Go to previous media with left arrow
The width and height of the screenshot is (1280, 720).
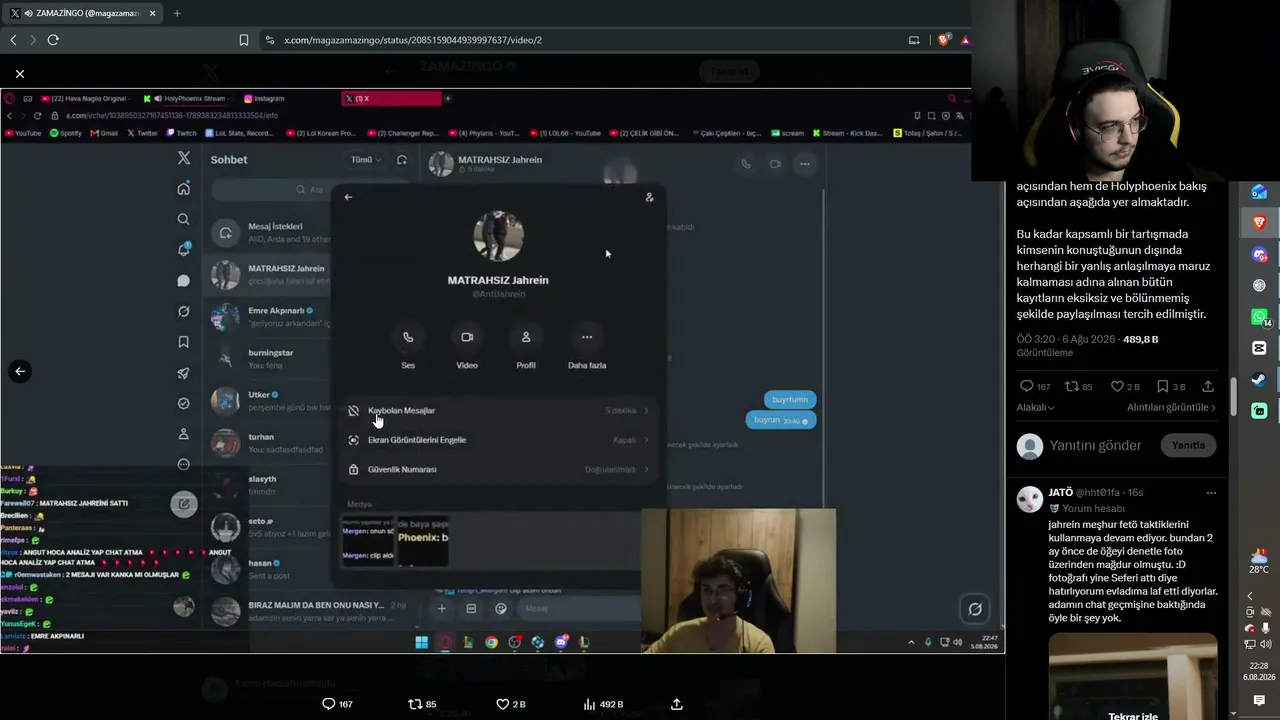click(20, 371)
